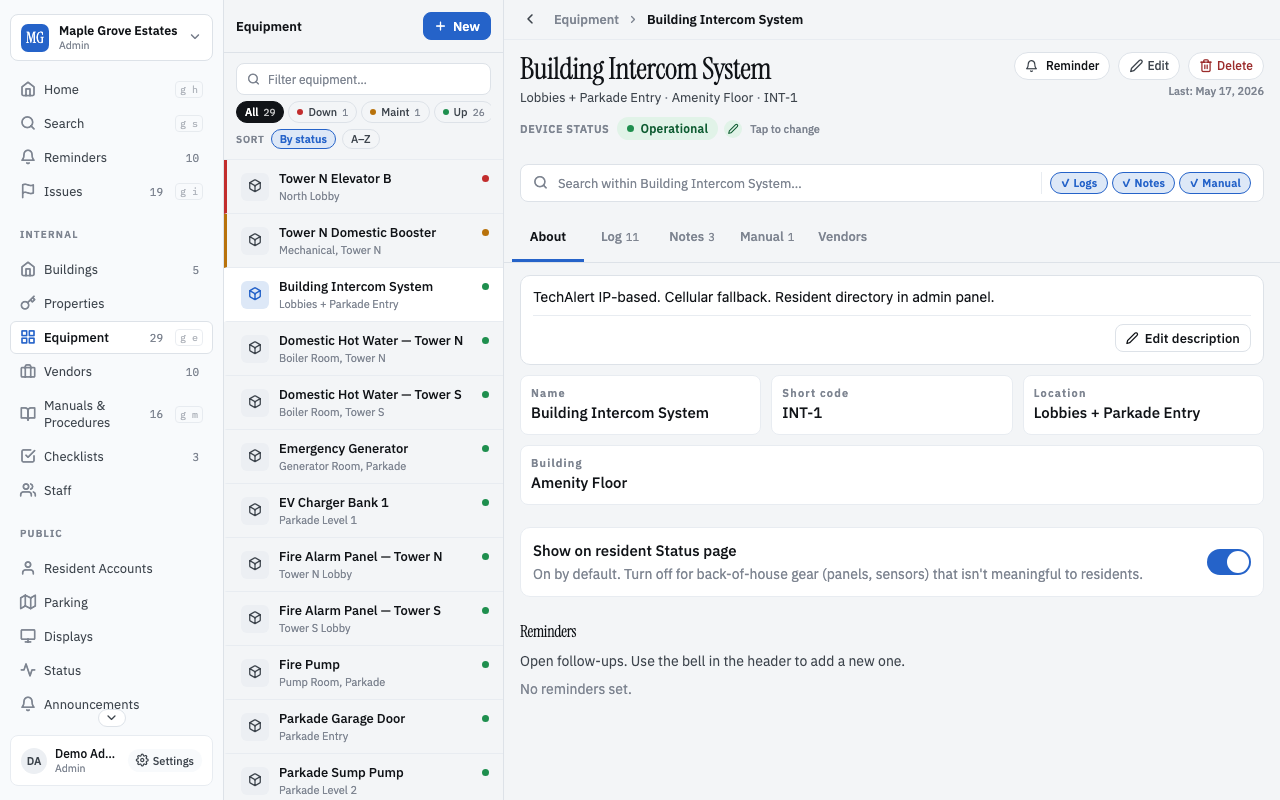Click the Reminder bell button

1062,66
